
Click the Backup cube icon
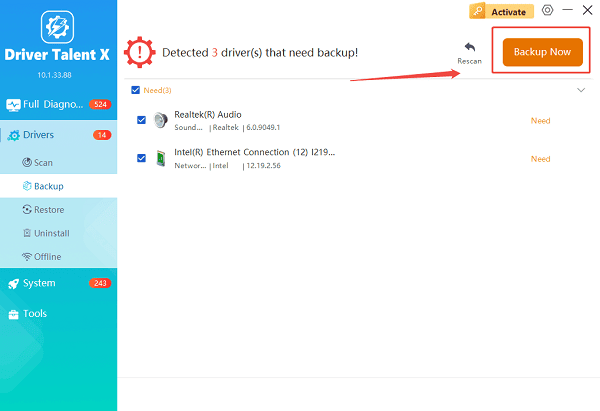27,186
